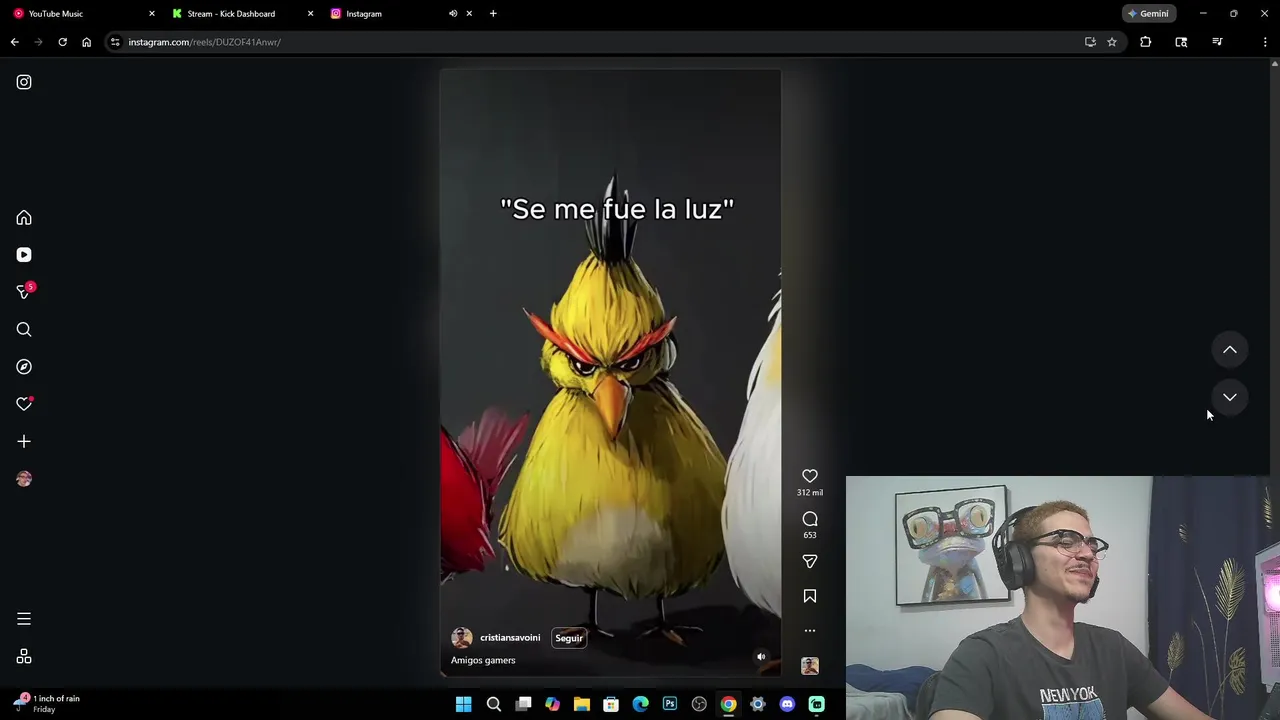Click the Seguir button next to cristiansavoini

coord(569,638)
